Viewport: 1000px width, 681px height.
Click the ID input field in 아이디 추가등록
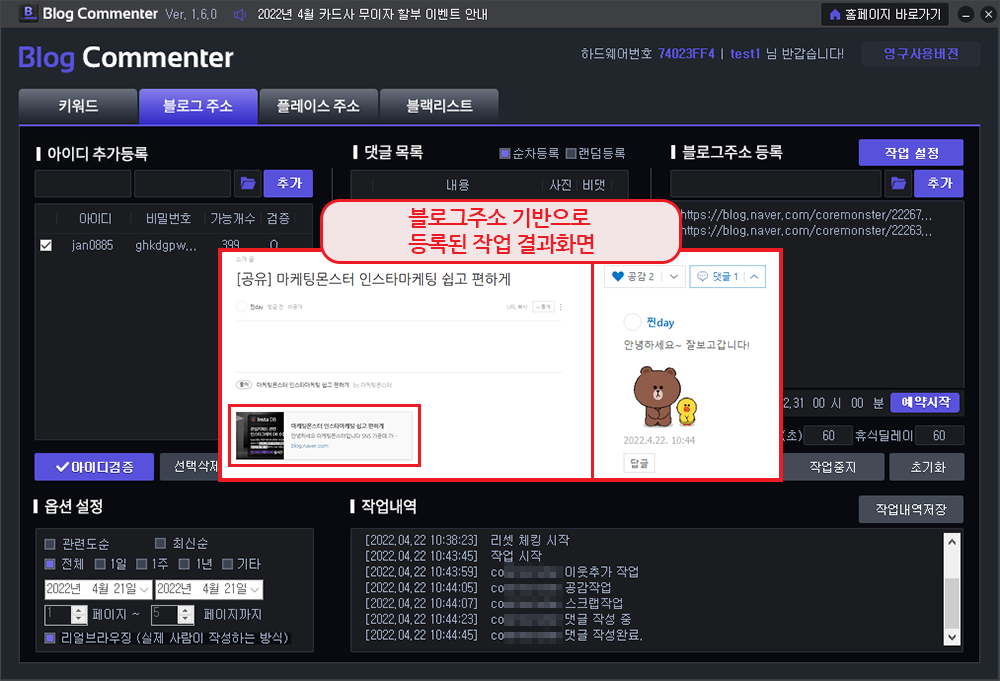tap(83, 184)
